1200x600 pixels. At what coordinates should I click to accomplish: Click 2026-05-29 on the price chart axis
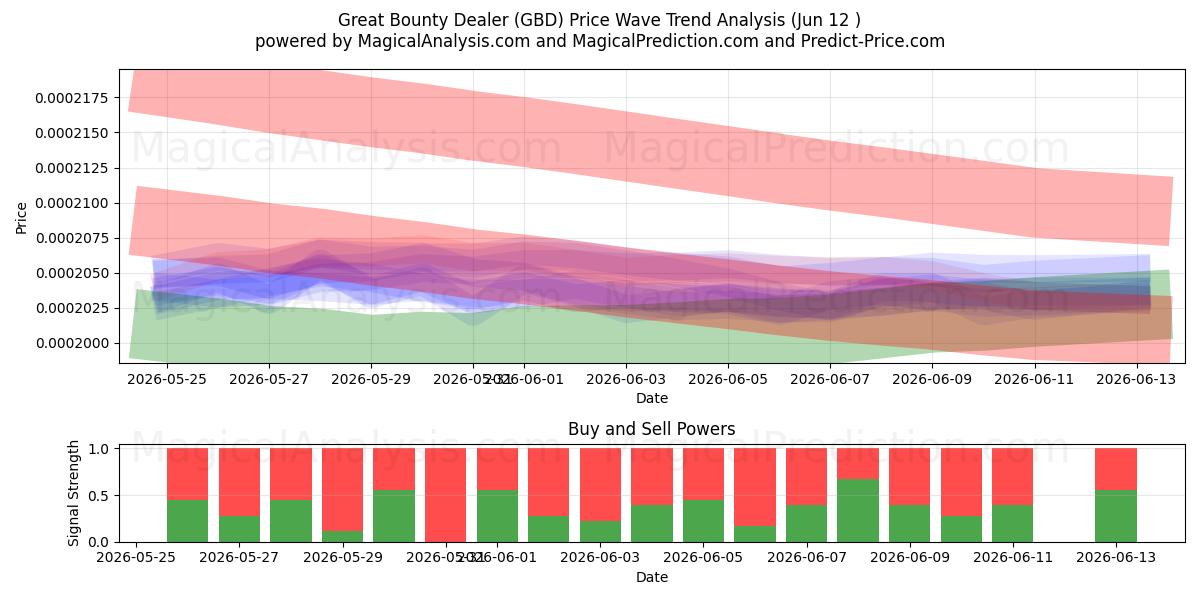point(371,379)
